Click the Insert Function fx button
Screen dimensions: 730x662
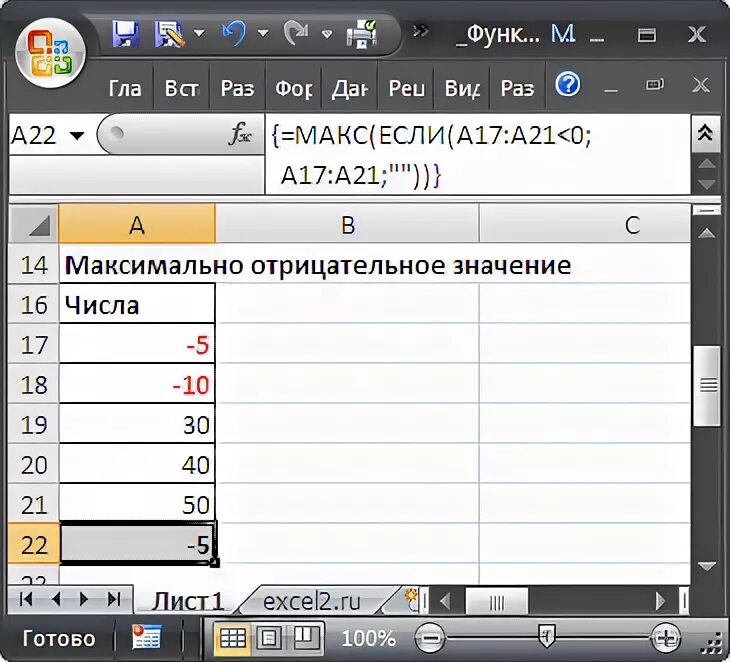point(240,135)
